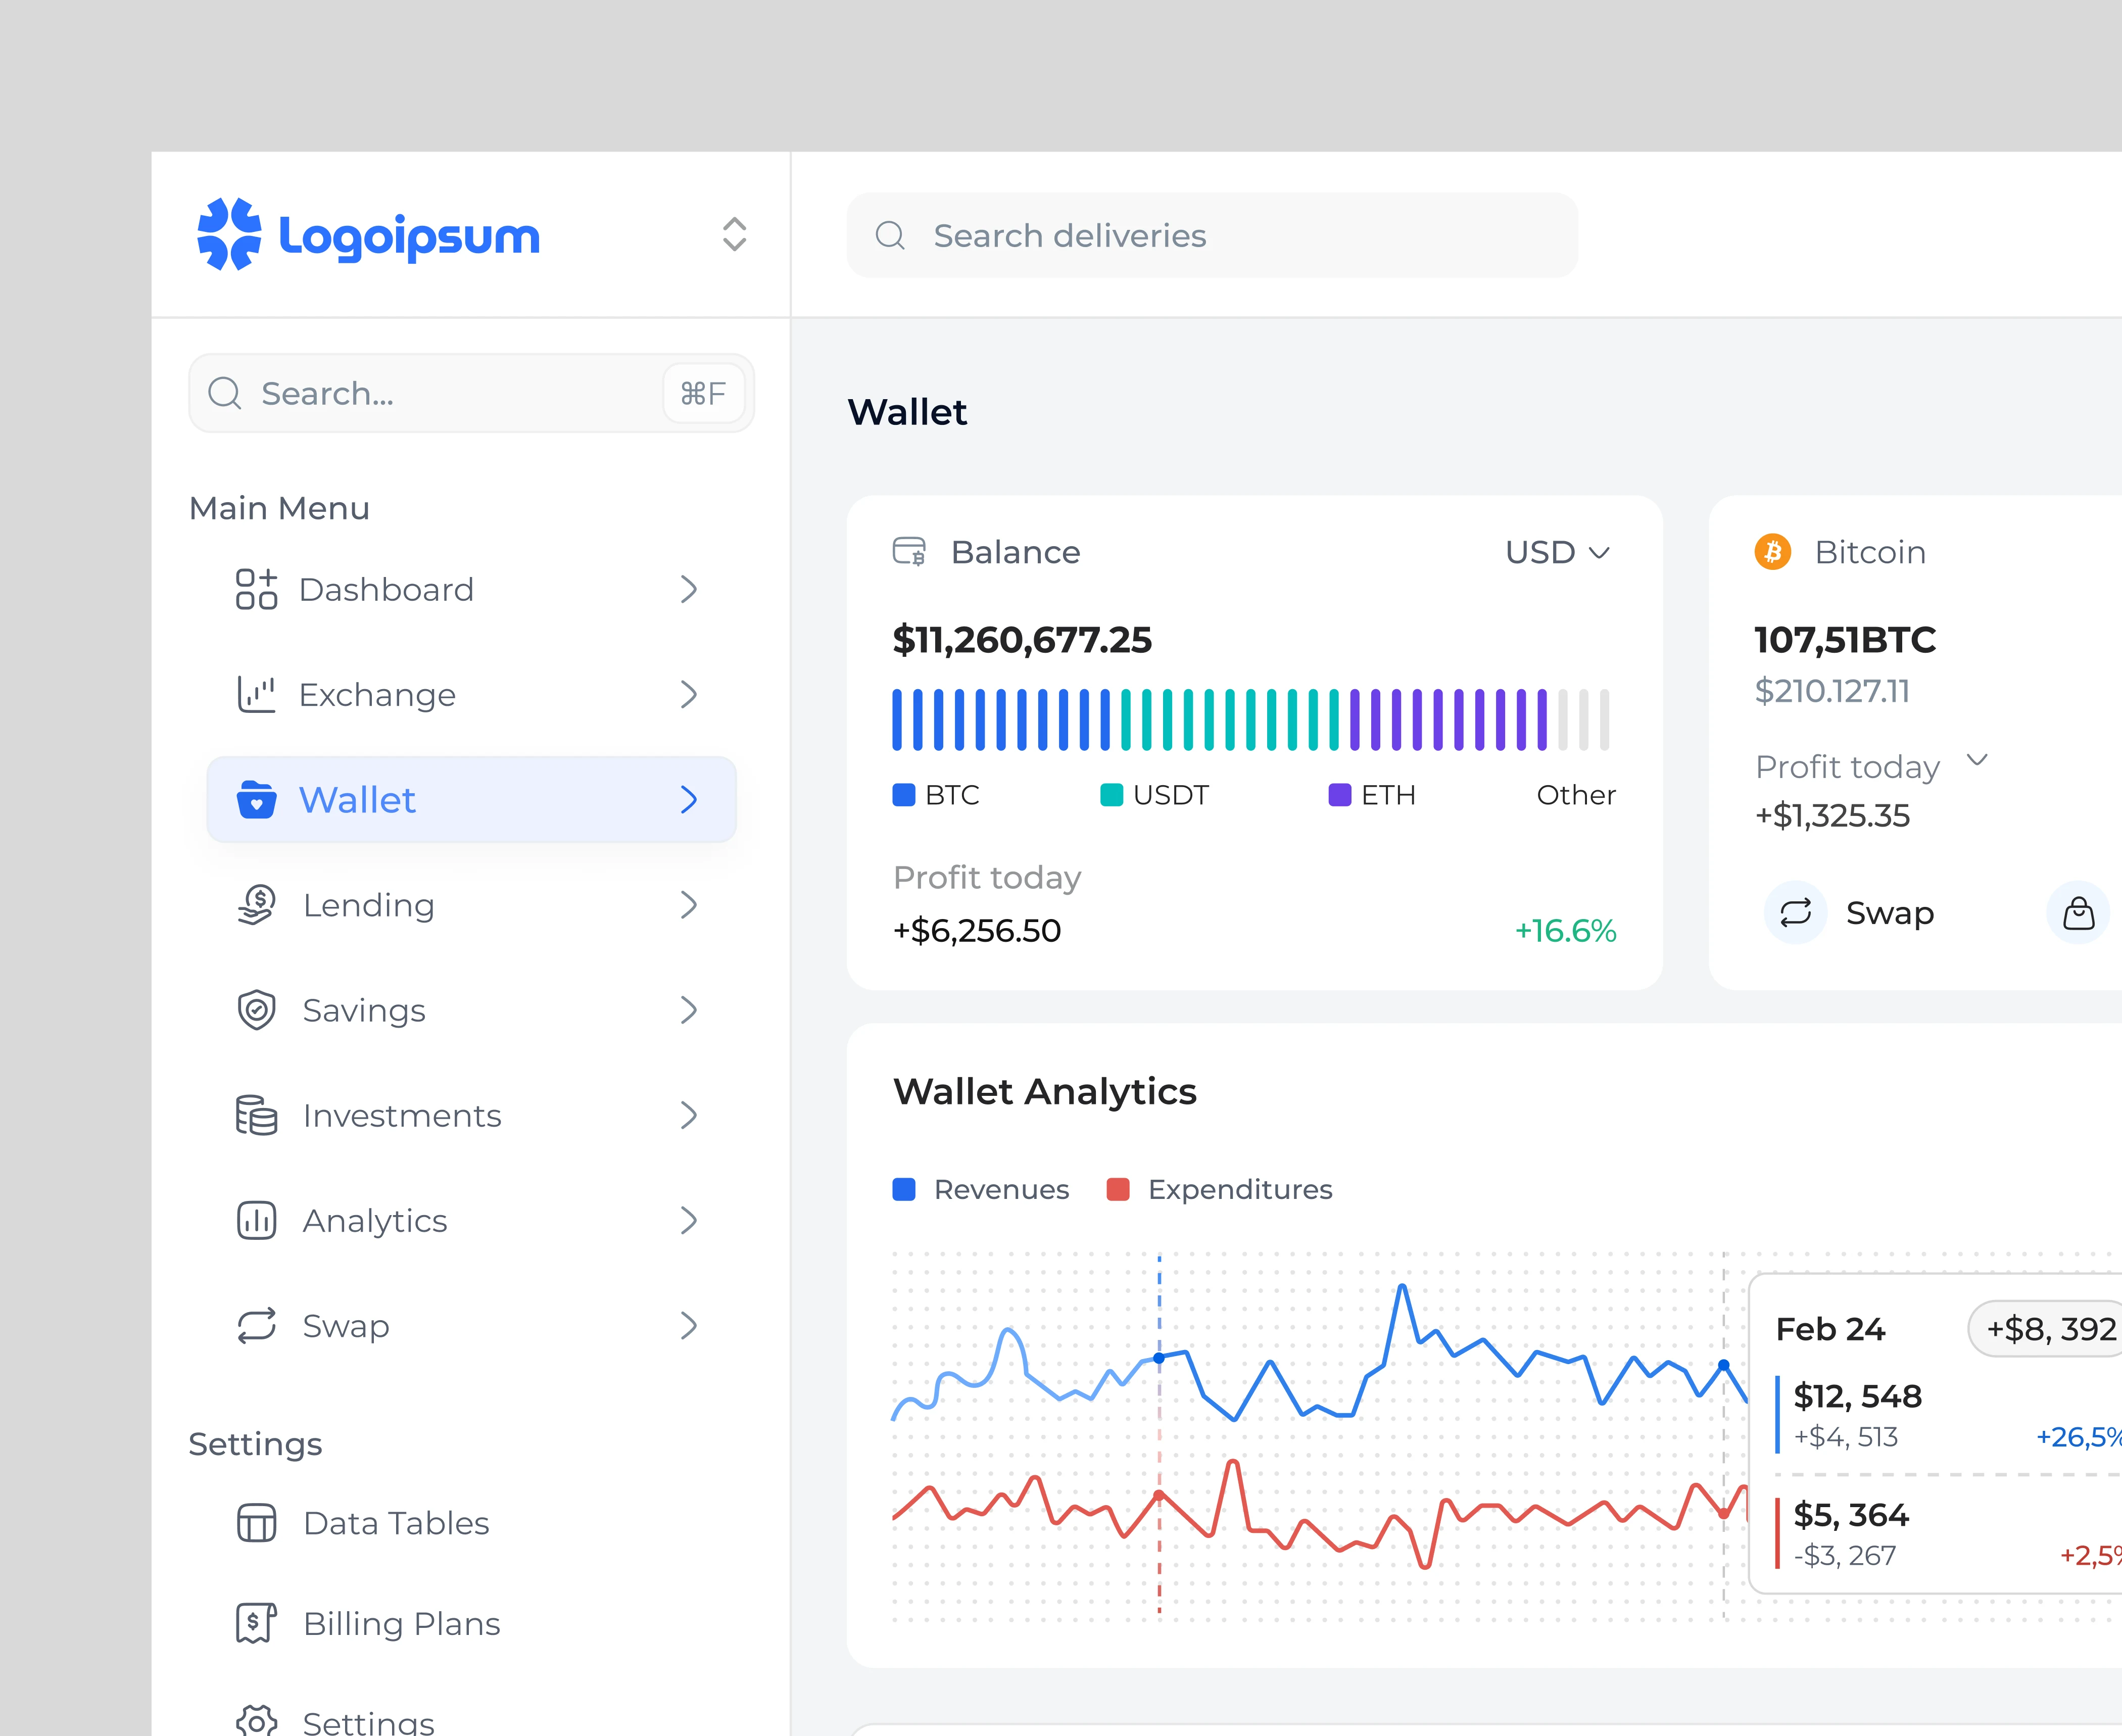Click the Dashboard grid icon
This screenshot has width=2122, height=1736.
(x=256, y=589)
